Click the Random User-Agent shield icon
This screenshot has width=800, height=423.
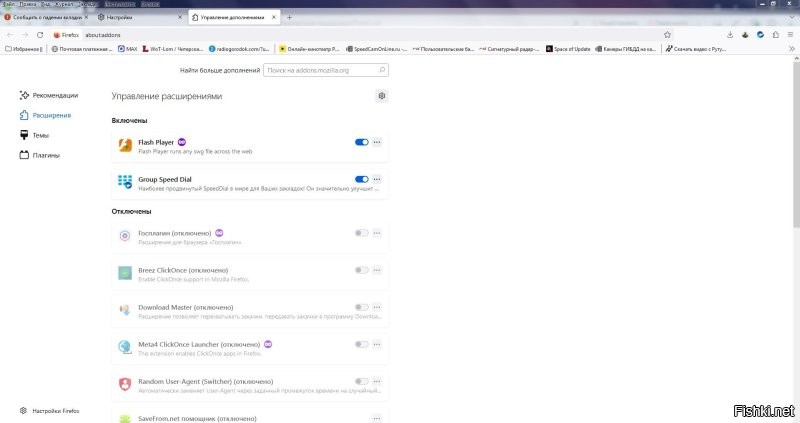point(125,384)
